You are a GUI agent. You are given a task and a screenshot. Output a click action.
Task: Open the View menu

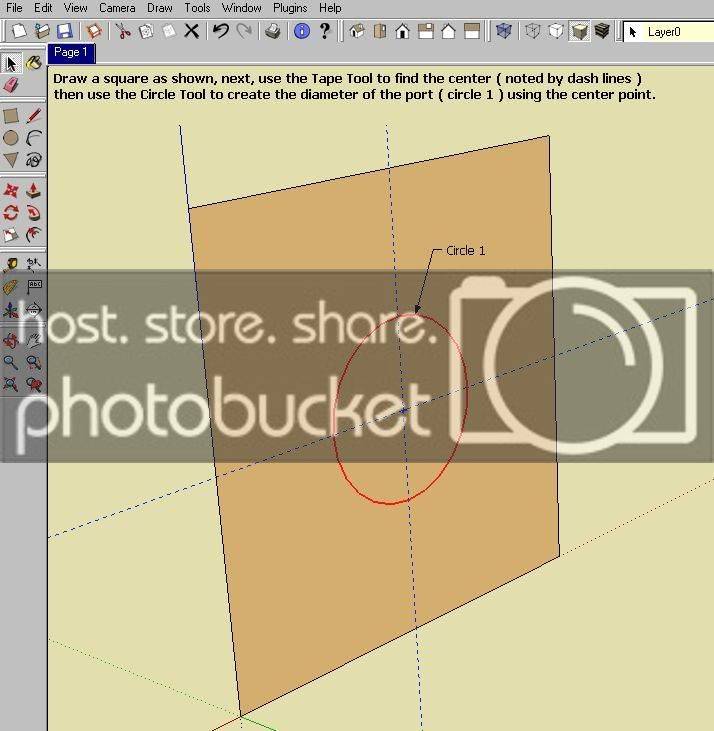tap(75, 8)
